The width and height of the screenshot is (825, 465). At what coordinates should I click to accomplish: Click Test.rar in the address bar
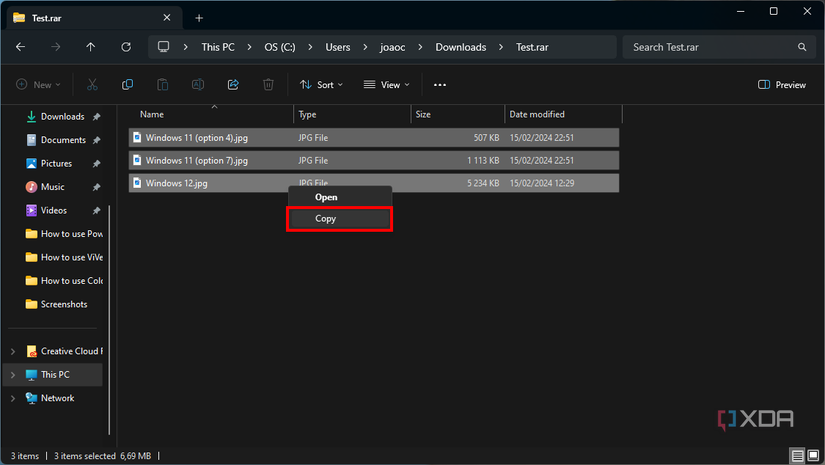point(532,47)
